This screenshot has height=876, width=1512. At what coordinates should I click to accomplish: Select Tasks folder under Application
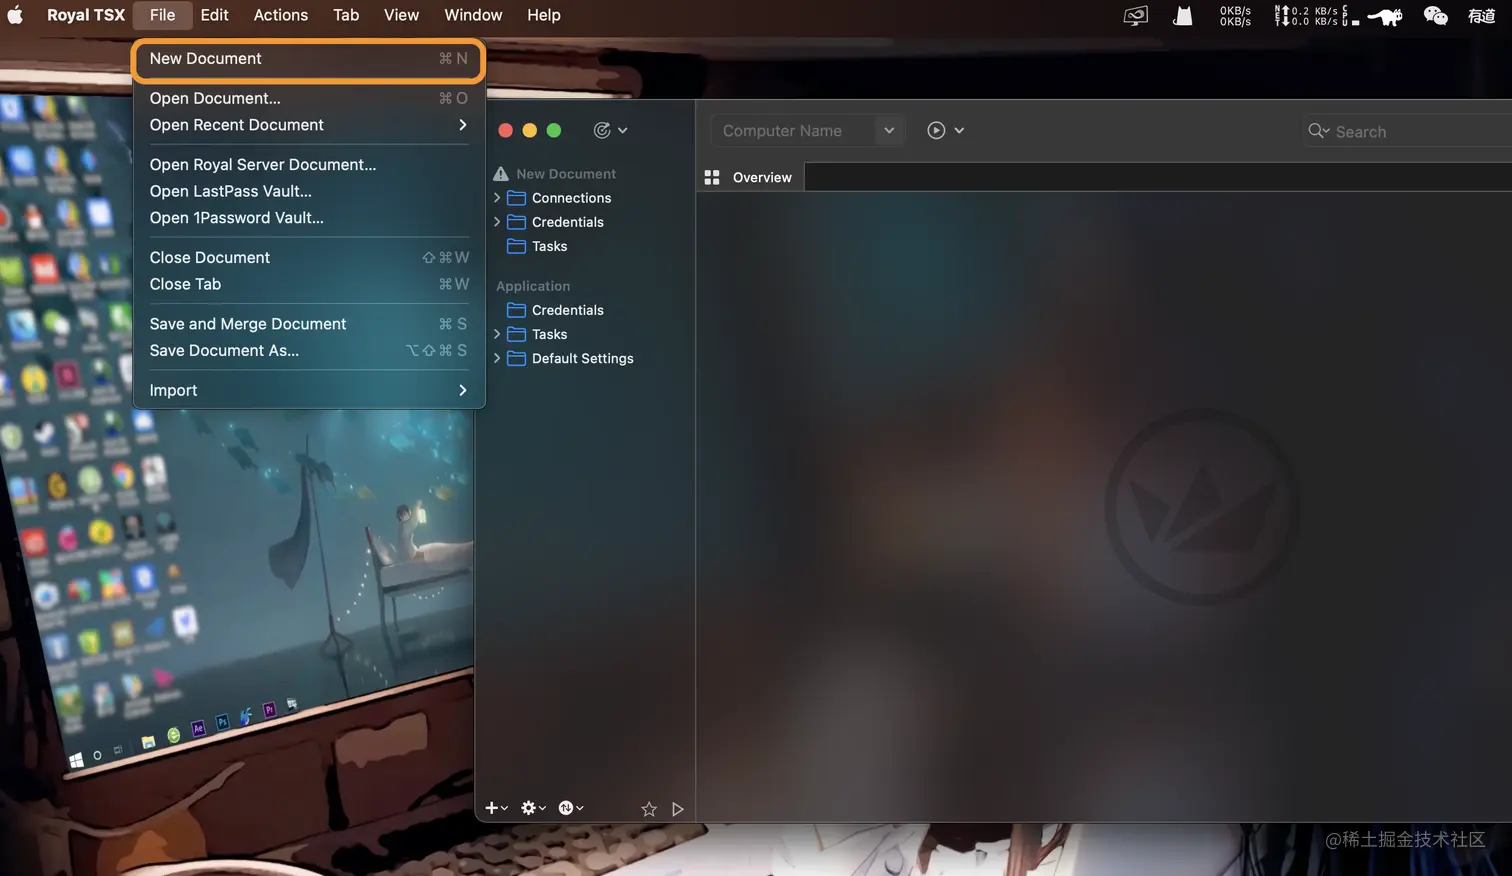[549, 334]
